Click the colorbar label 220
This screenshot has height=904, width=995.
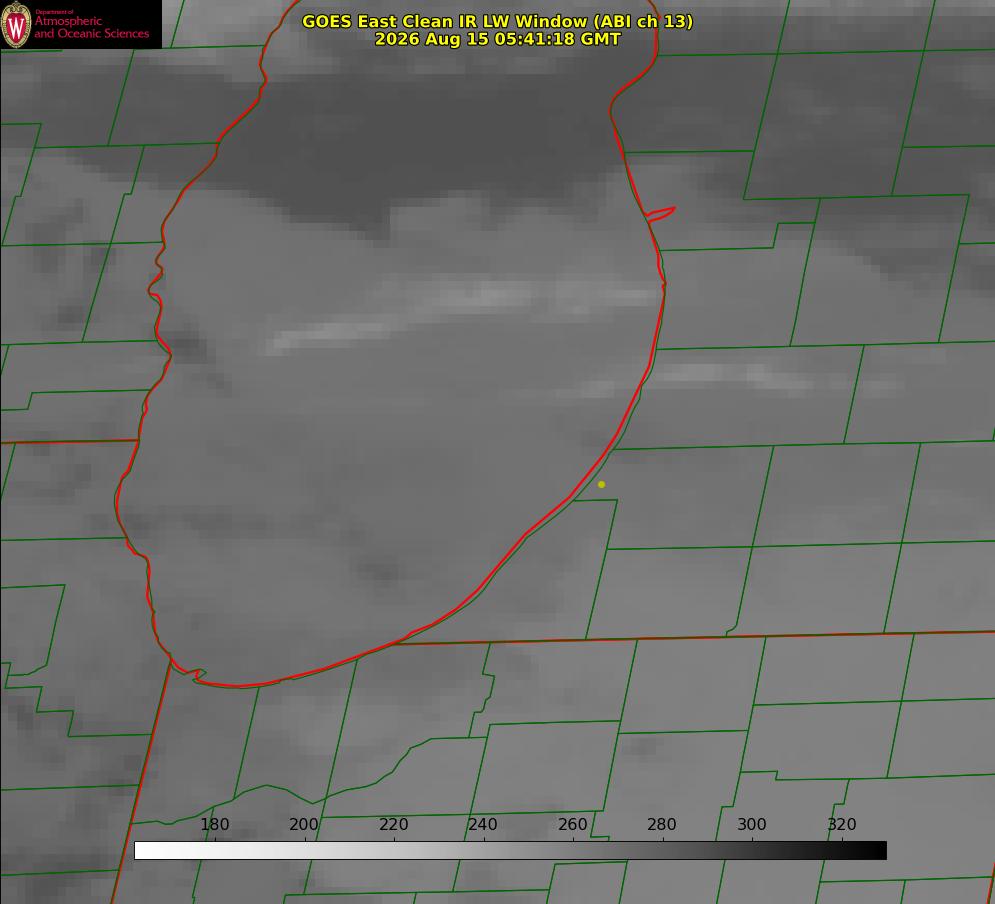pyautogui.click(x=393, y=824)
